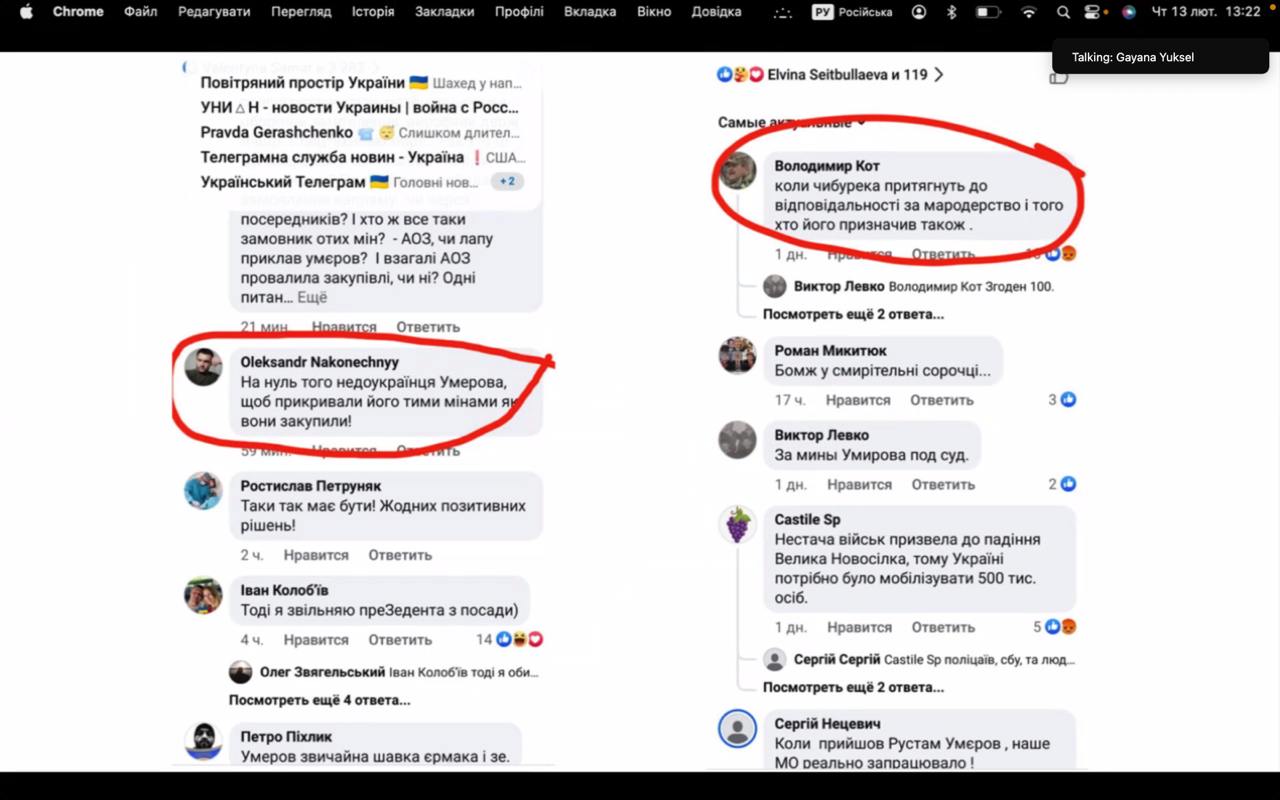Open Російська input language switcher
The image size is (1280, 800).
pos(852,12)
